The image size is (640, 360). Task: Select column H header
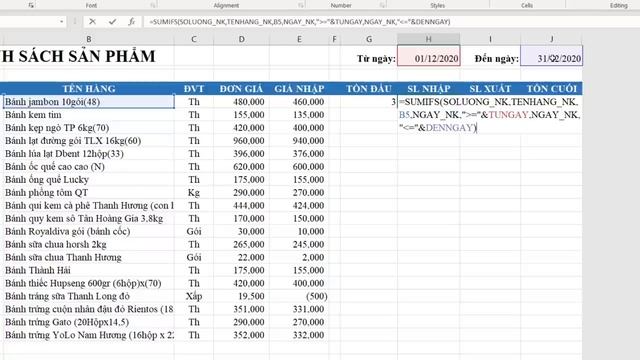[x=429, y=39]
